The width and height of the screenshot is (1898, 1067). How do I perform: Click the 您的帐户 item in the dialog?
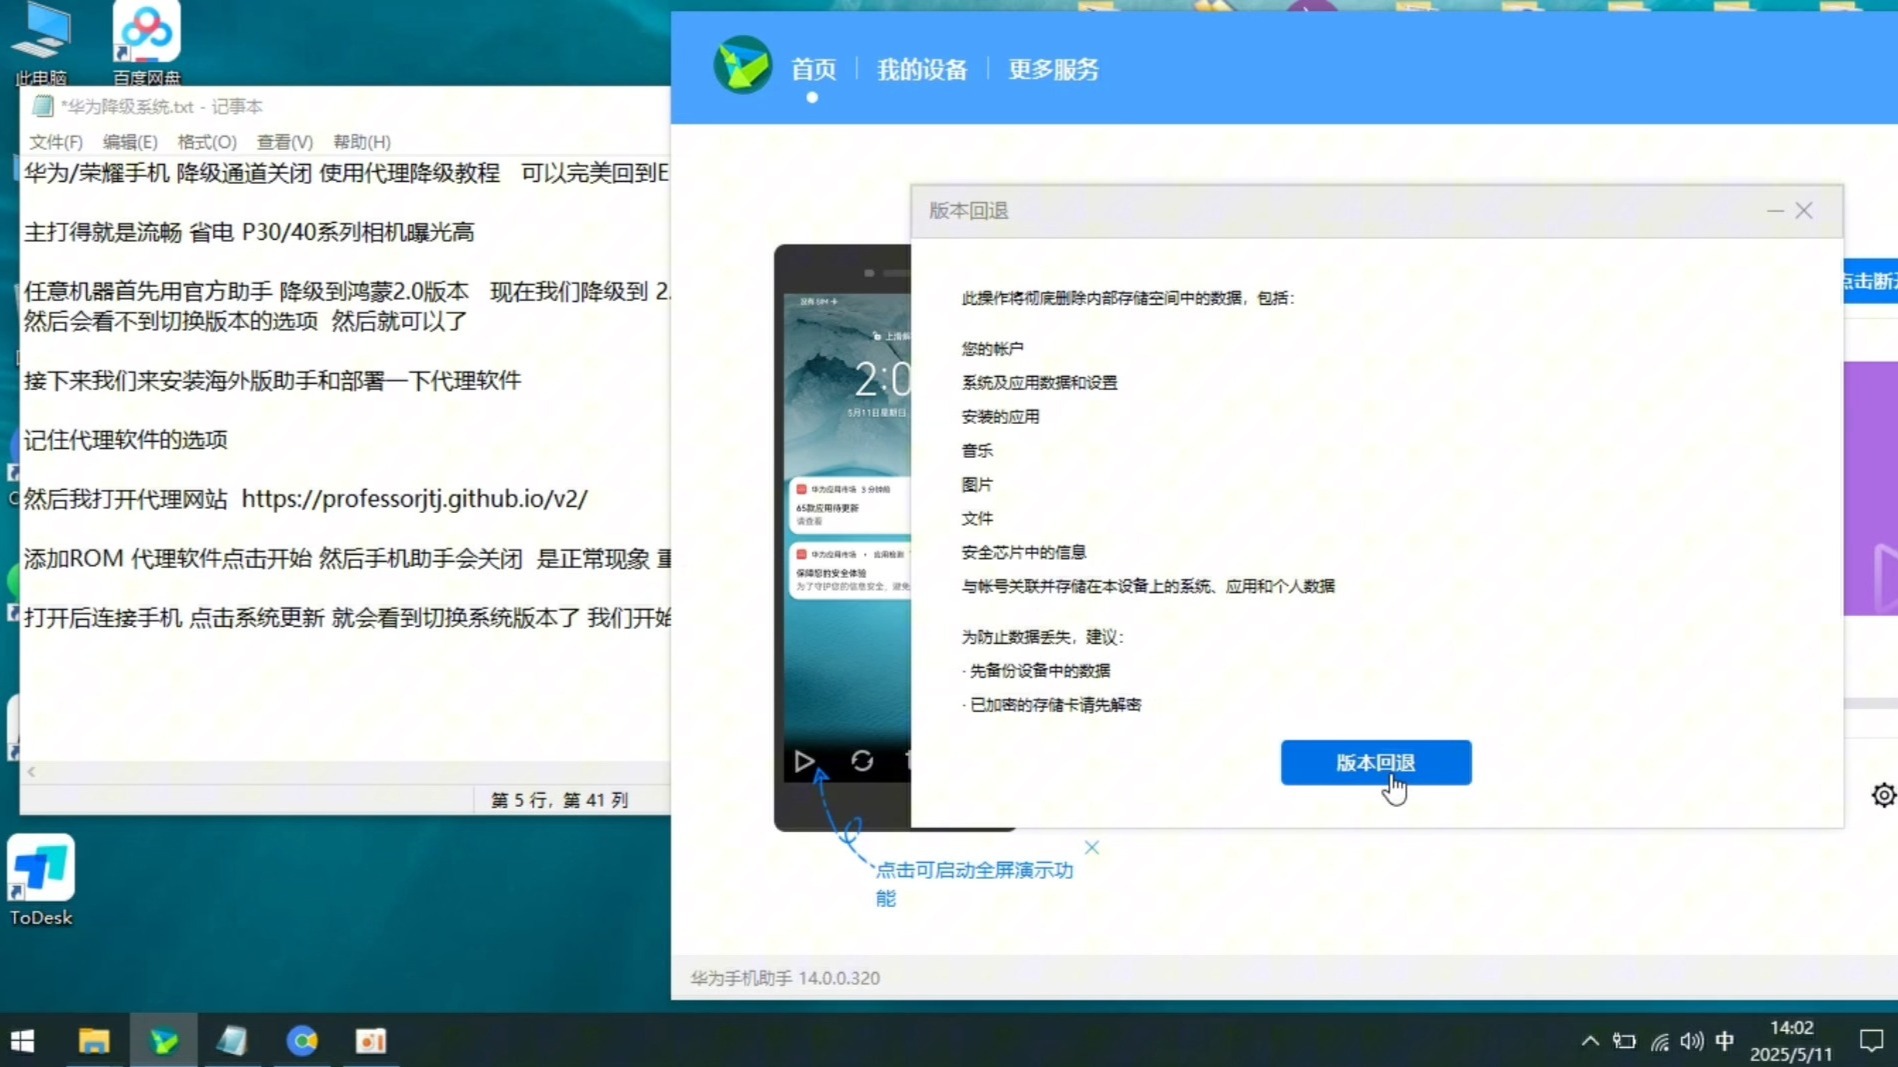tap(993, 349)
